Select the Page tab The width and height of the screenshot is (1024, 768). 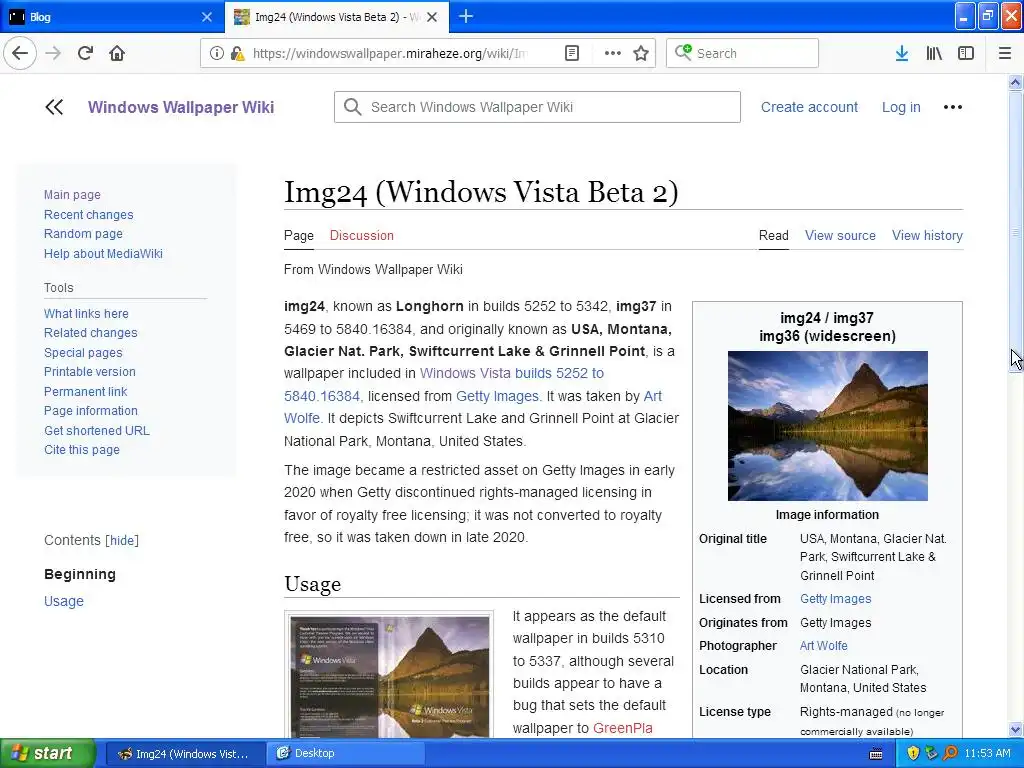[x=298, y=235]
